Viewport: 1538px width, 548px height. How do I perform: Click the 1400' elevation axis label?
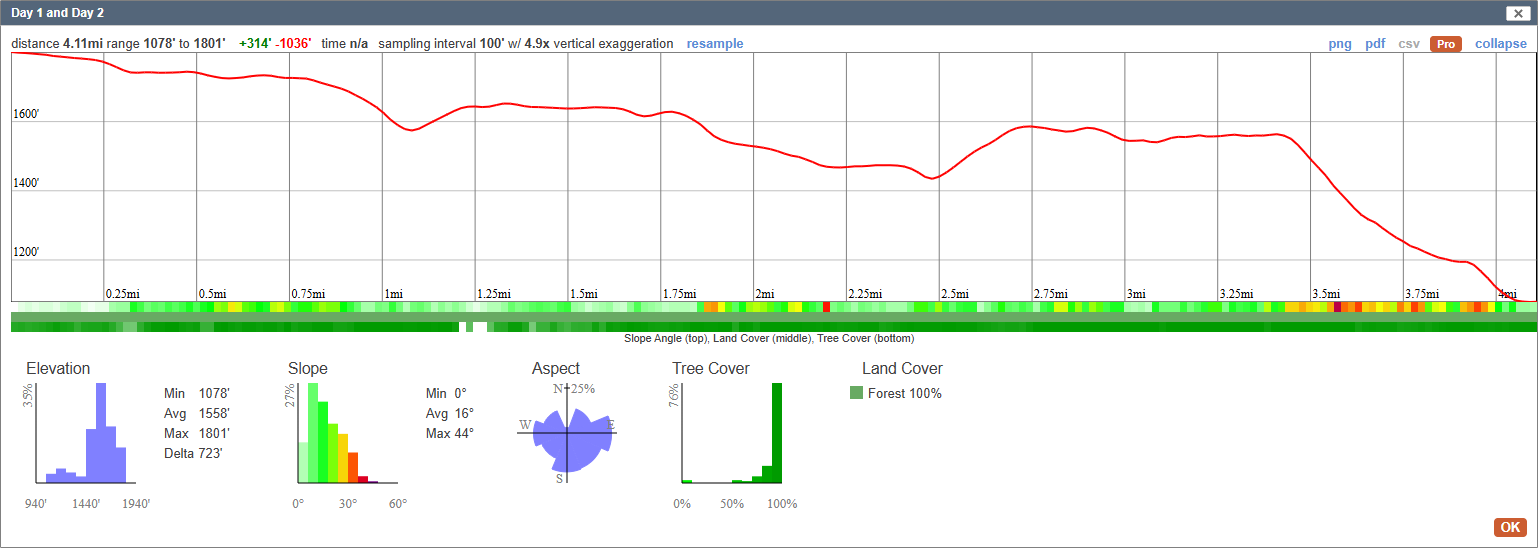(x=26, y=183)
